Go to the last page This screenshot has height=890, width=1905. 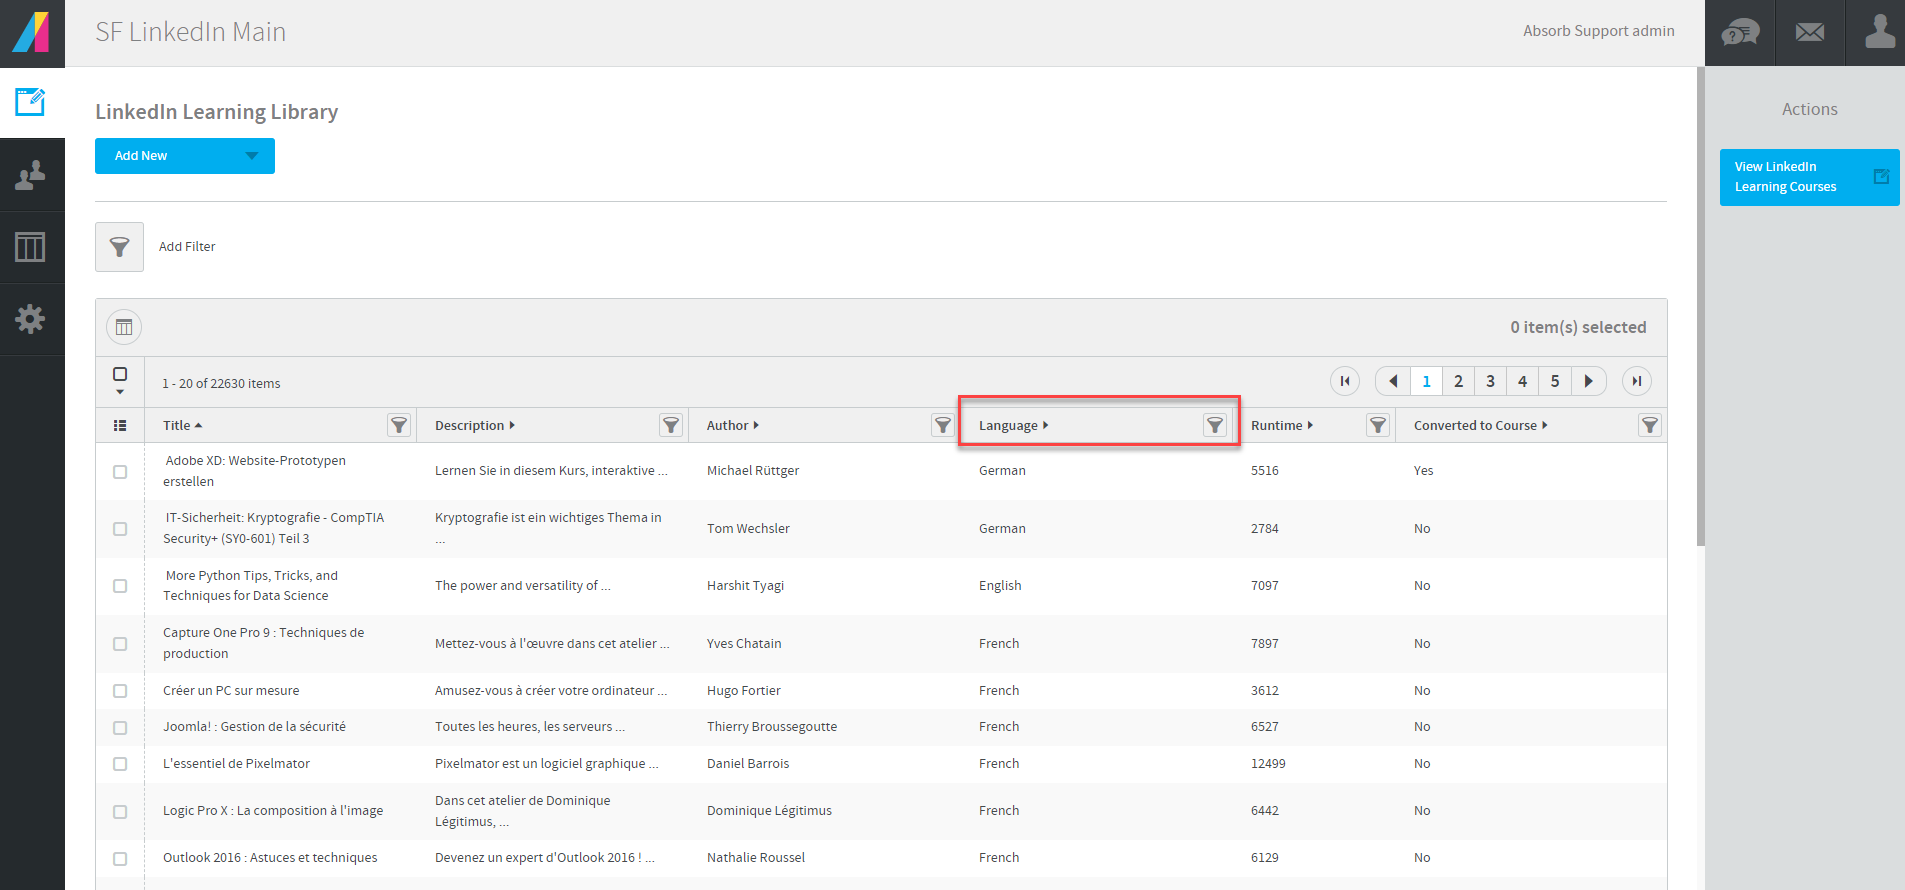coord(1637,381)
